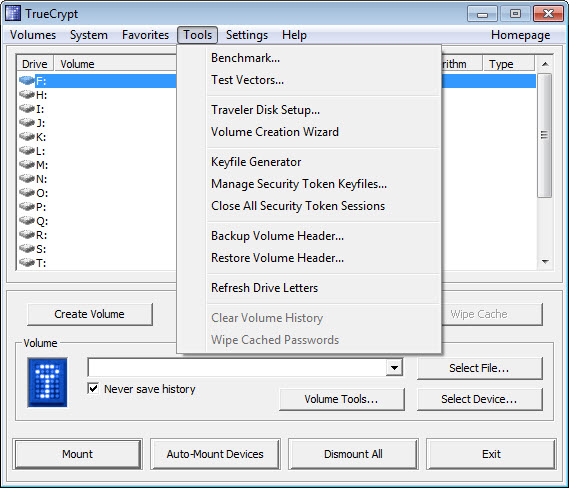Click the T: drive icon
Screen dimensions: 569x488
[x=27, y=263]
